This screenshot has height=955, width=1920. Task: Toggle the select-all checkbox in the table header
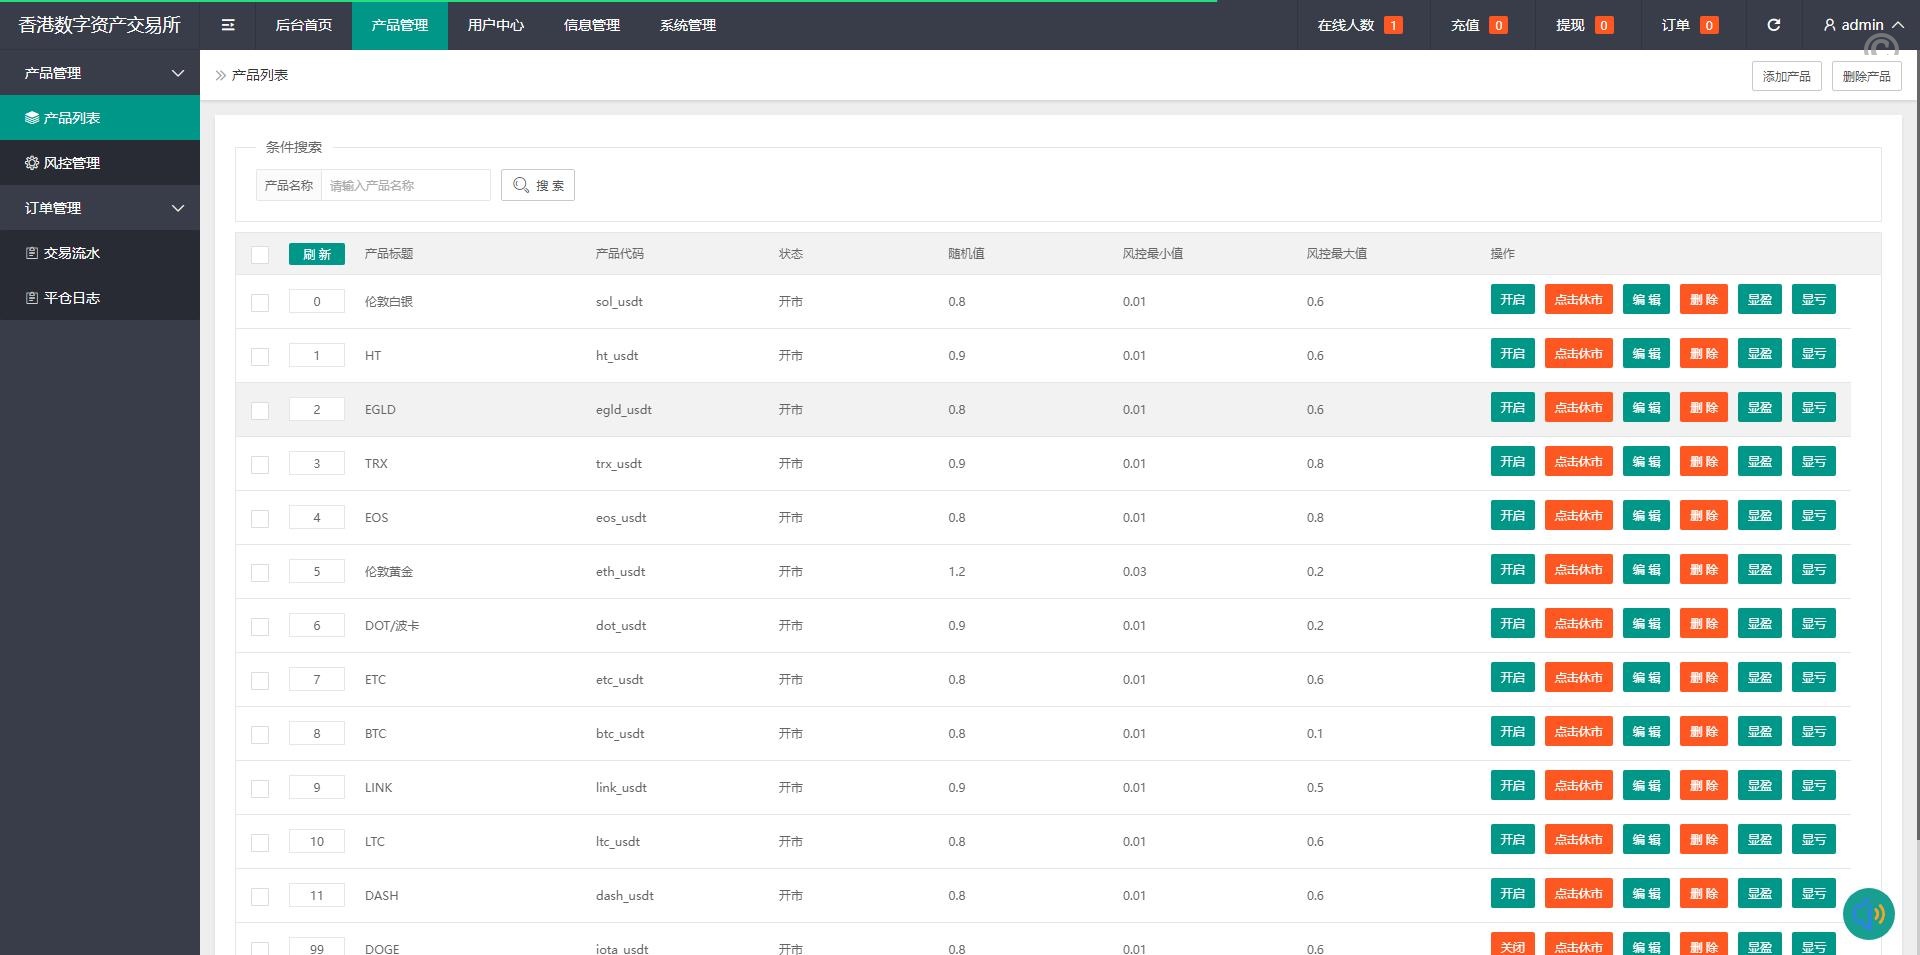[x=260, y=255]
